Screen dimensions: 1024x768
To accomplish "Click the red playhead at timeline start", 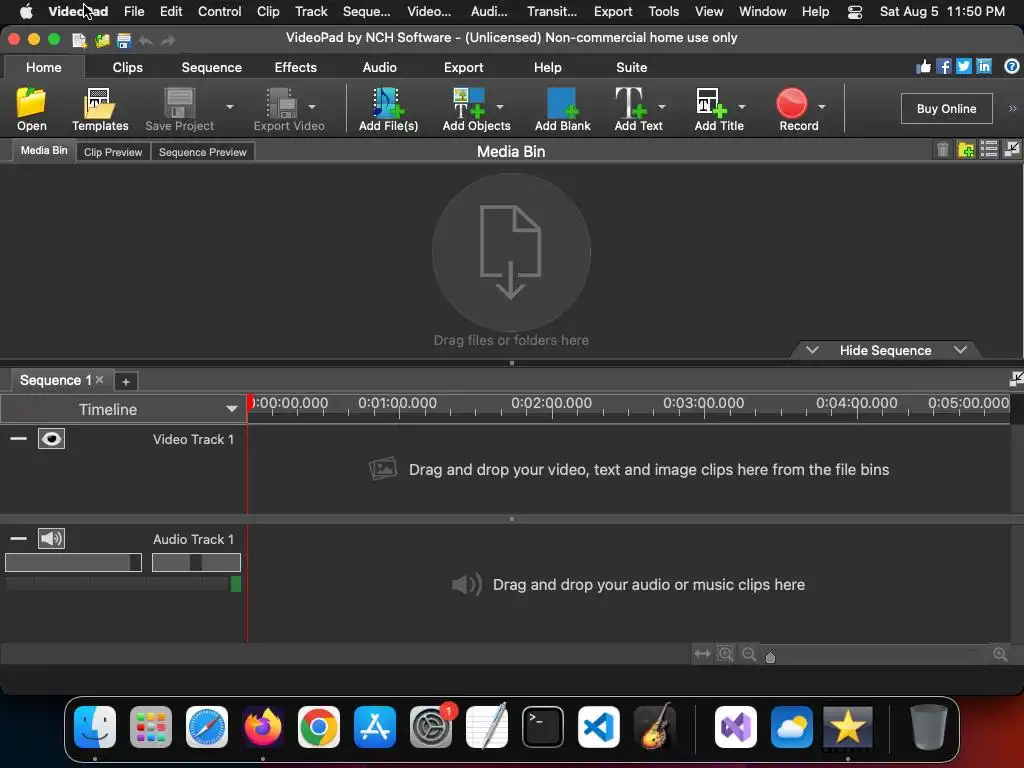I will (249, 402).
